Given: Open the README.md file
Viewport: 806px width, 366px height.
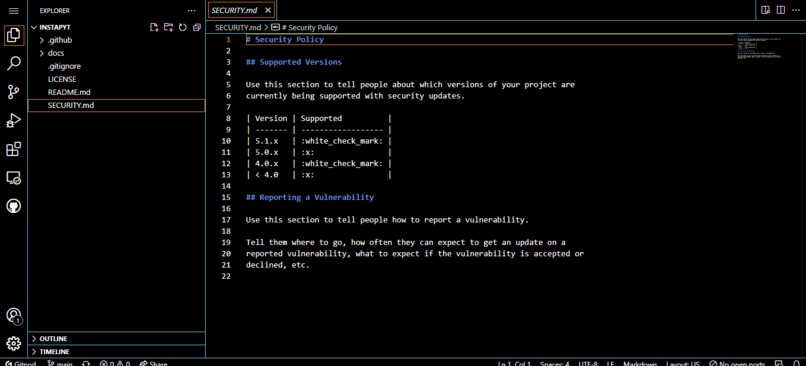Looking at the screenshot, I should (116, 92).
